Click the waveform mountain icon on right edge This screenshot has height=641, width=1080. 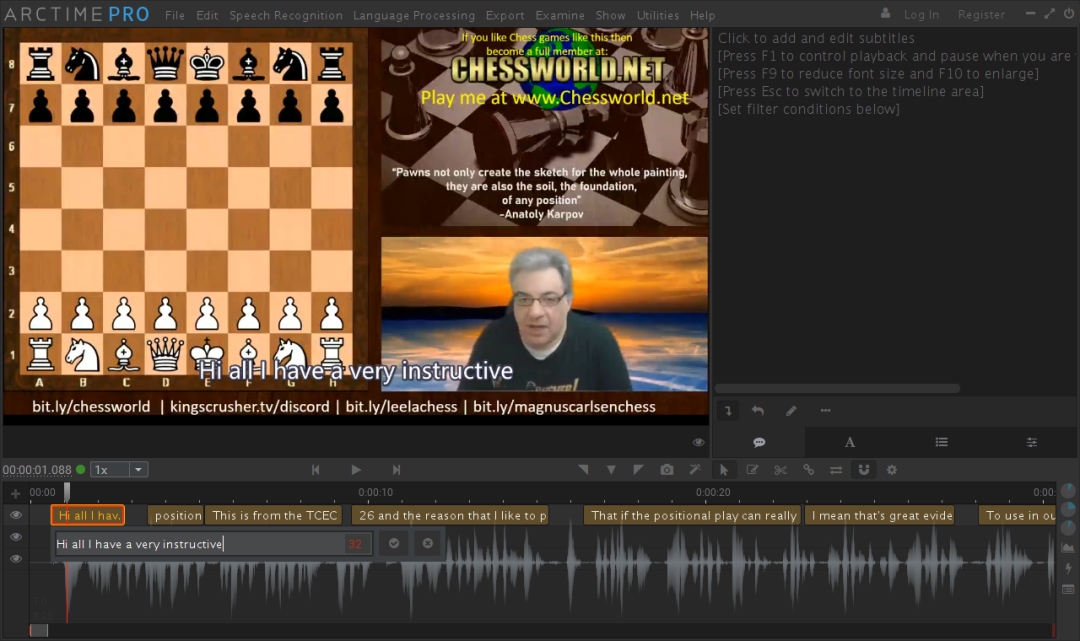tap(1068, 547)
